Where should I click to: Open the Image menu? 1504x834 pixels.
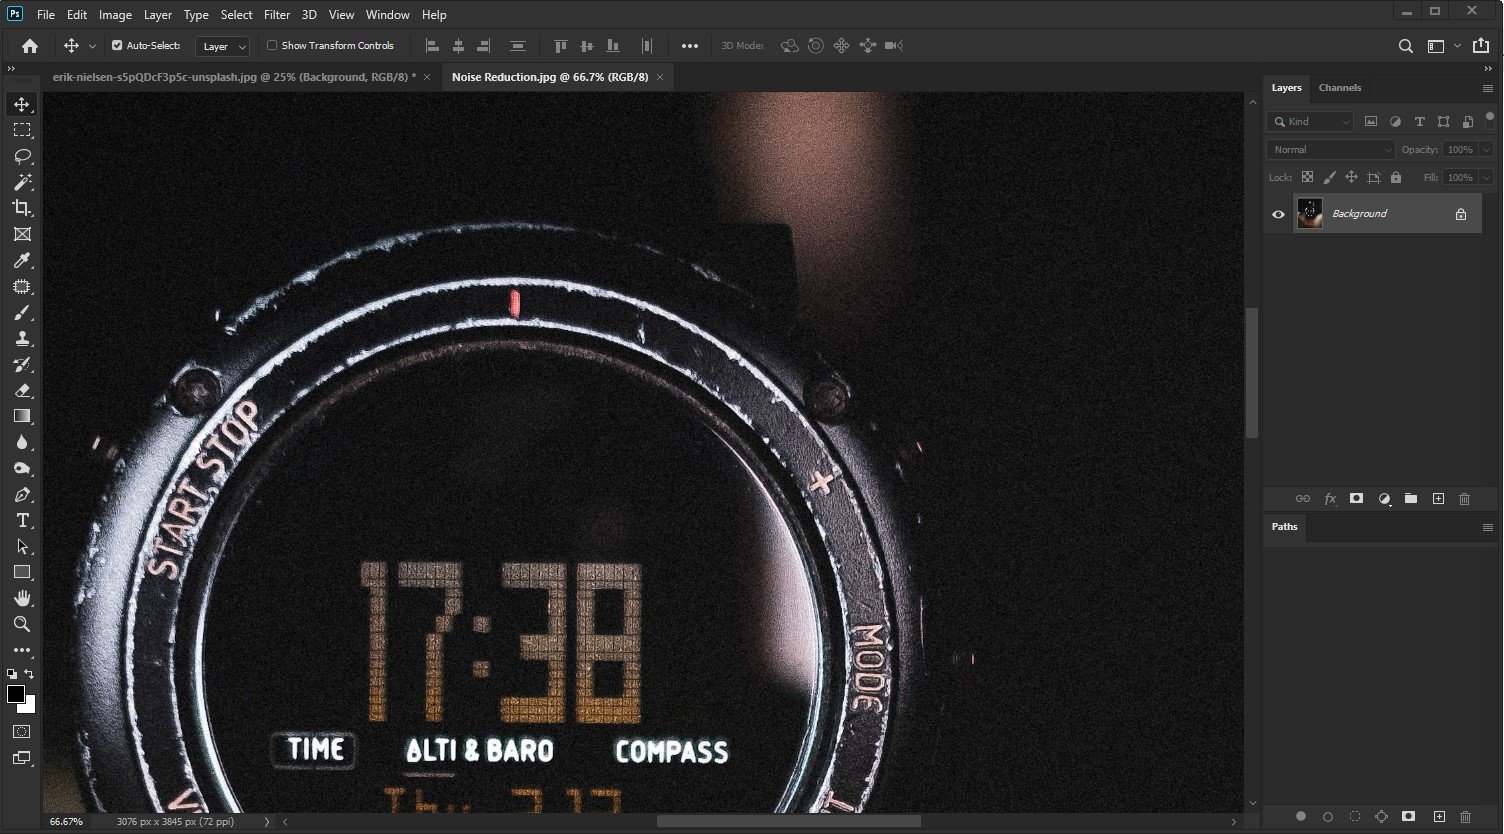click(115, 15)
